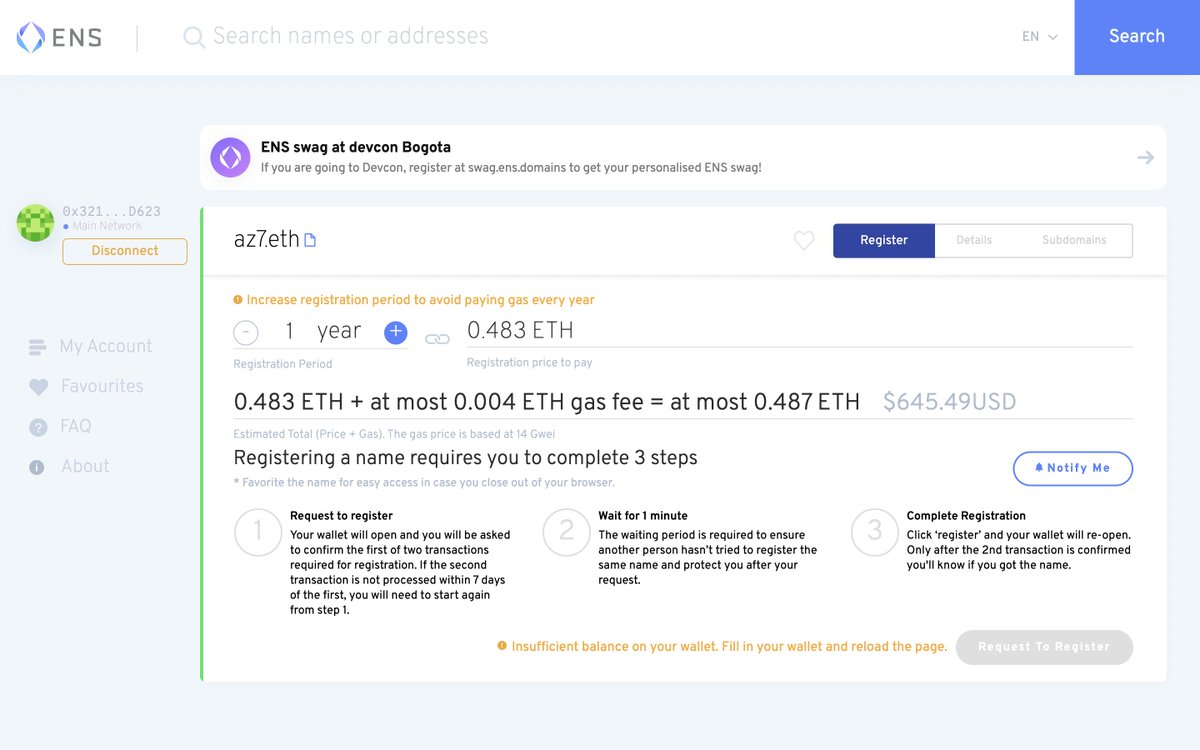This screenshot has width=1200, height=750.
Task: Click the az7.eth domain name title
Action: click(266, 240)
